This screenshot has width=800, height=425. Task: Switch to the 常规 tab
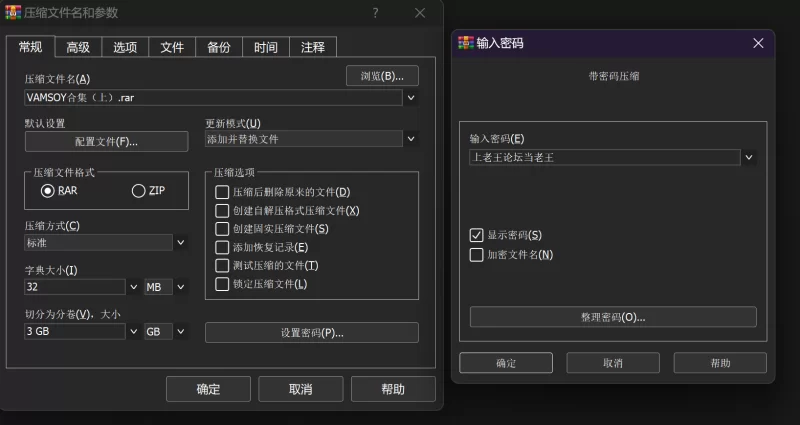[30, 47]
